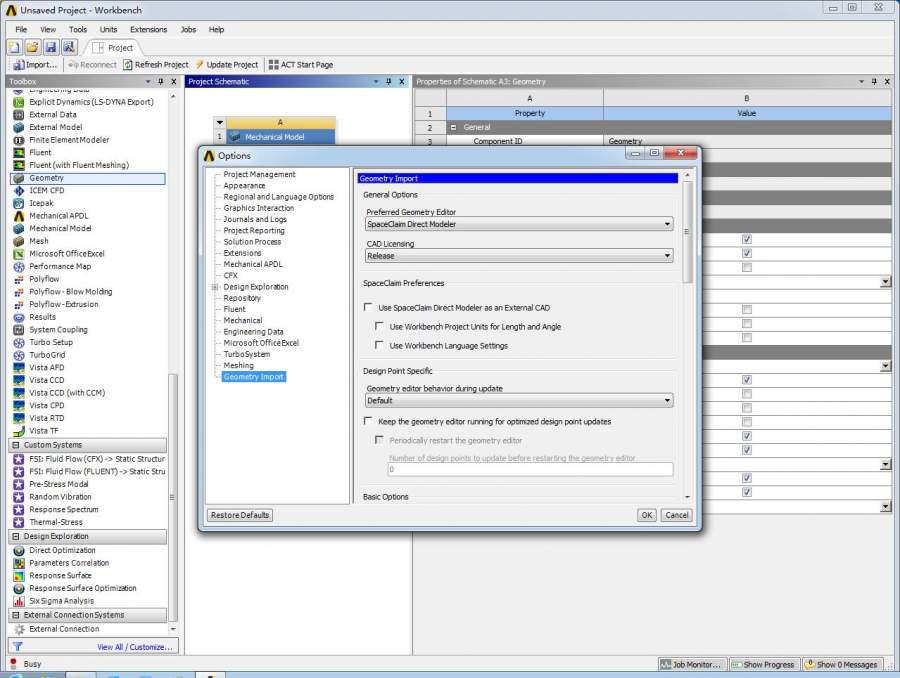The image size is (900, 678).
Task: Select Microsoft Office Excel icon in Toolbox
Action: click(19, 254)
